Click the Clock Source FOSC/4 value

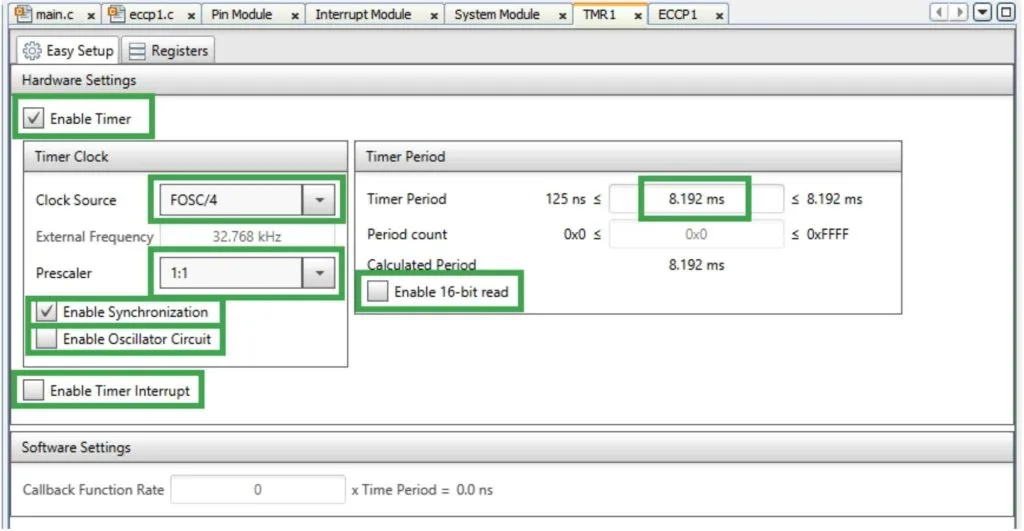click(x=194, y=200)
